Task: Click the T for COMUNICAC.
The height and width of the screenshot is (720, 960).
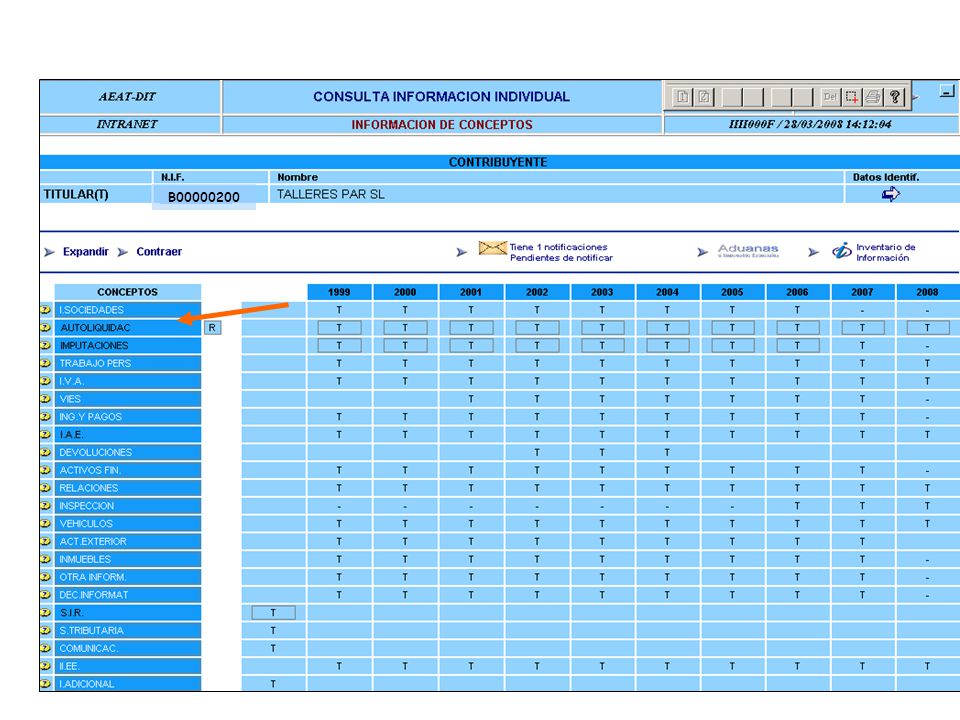Action: (x=273, y=648)
